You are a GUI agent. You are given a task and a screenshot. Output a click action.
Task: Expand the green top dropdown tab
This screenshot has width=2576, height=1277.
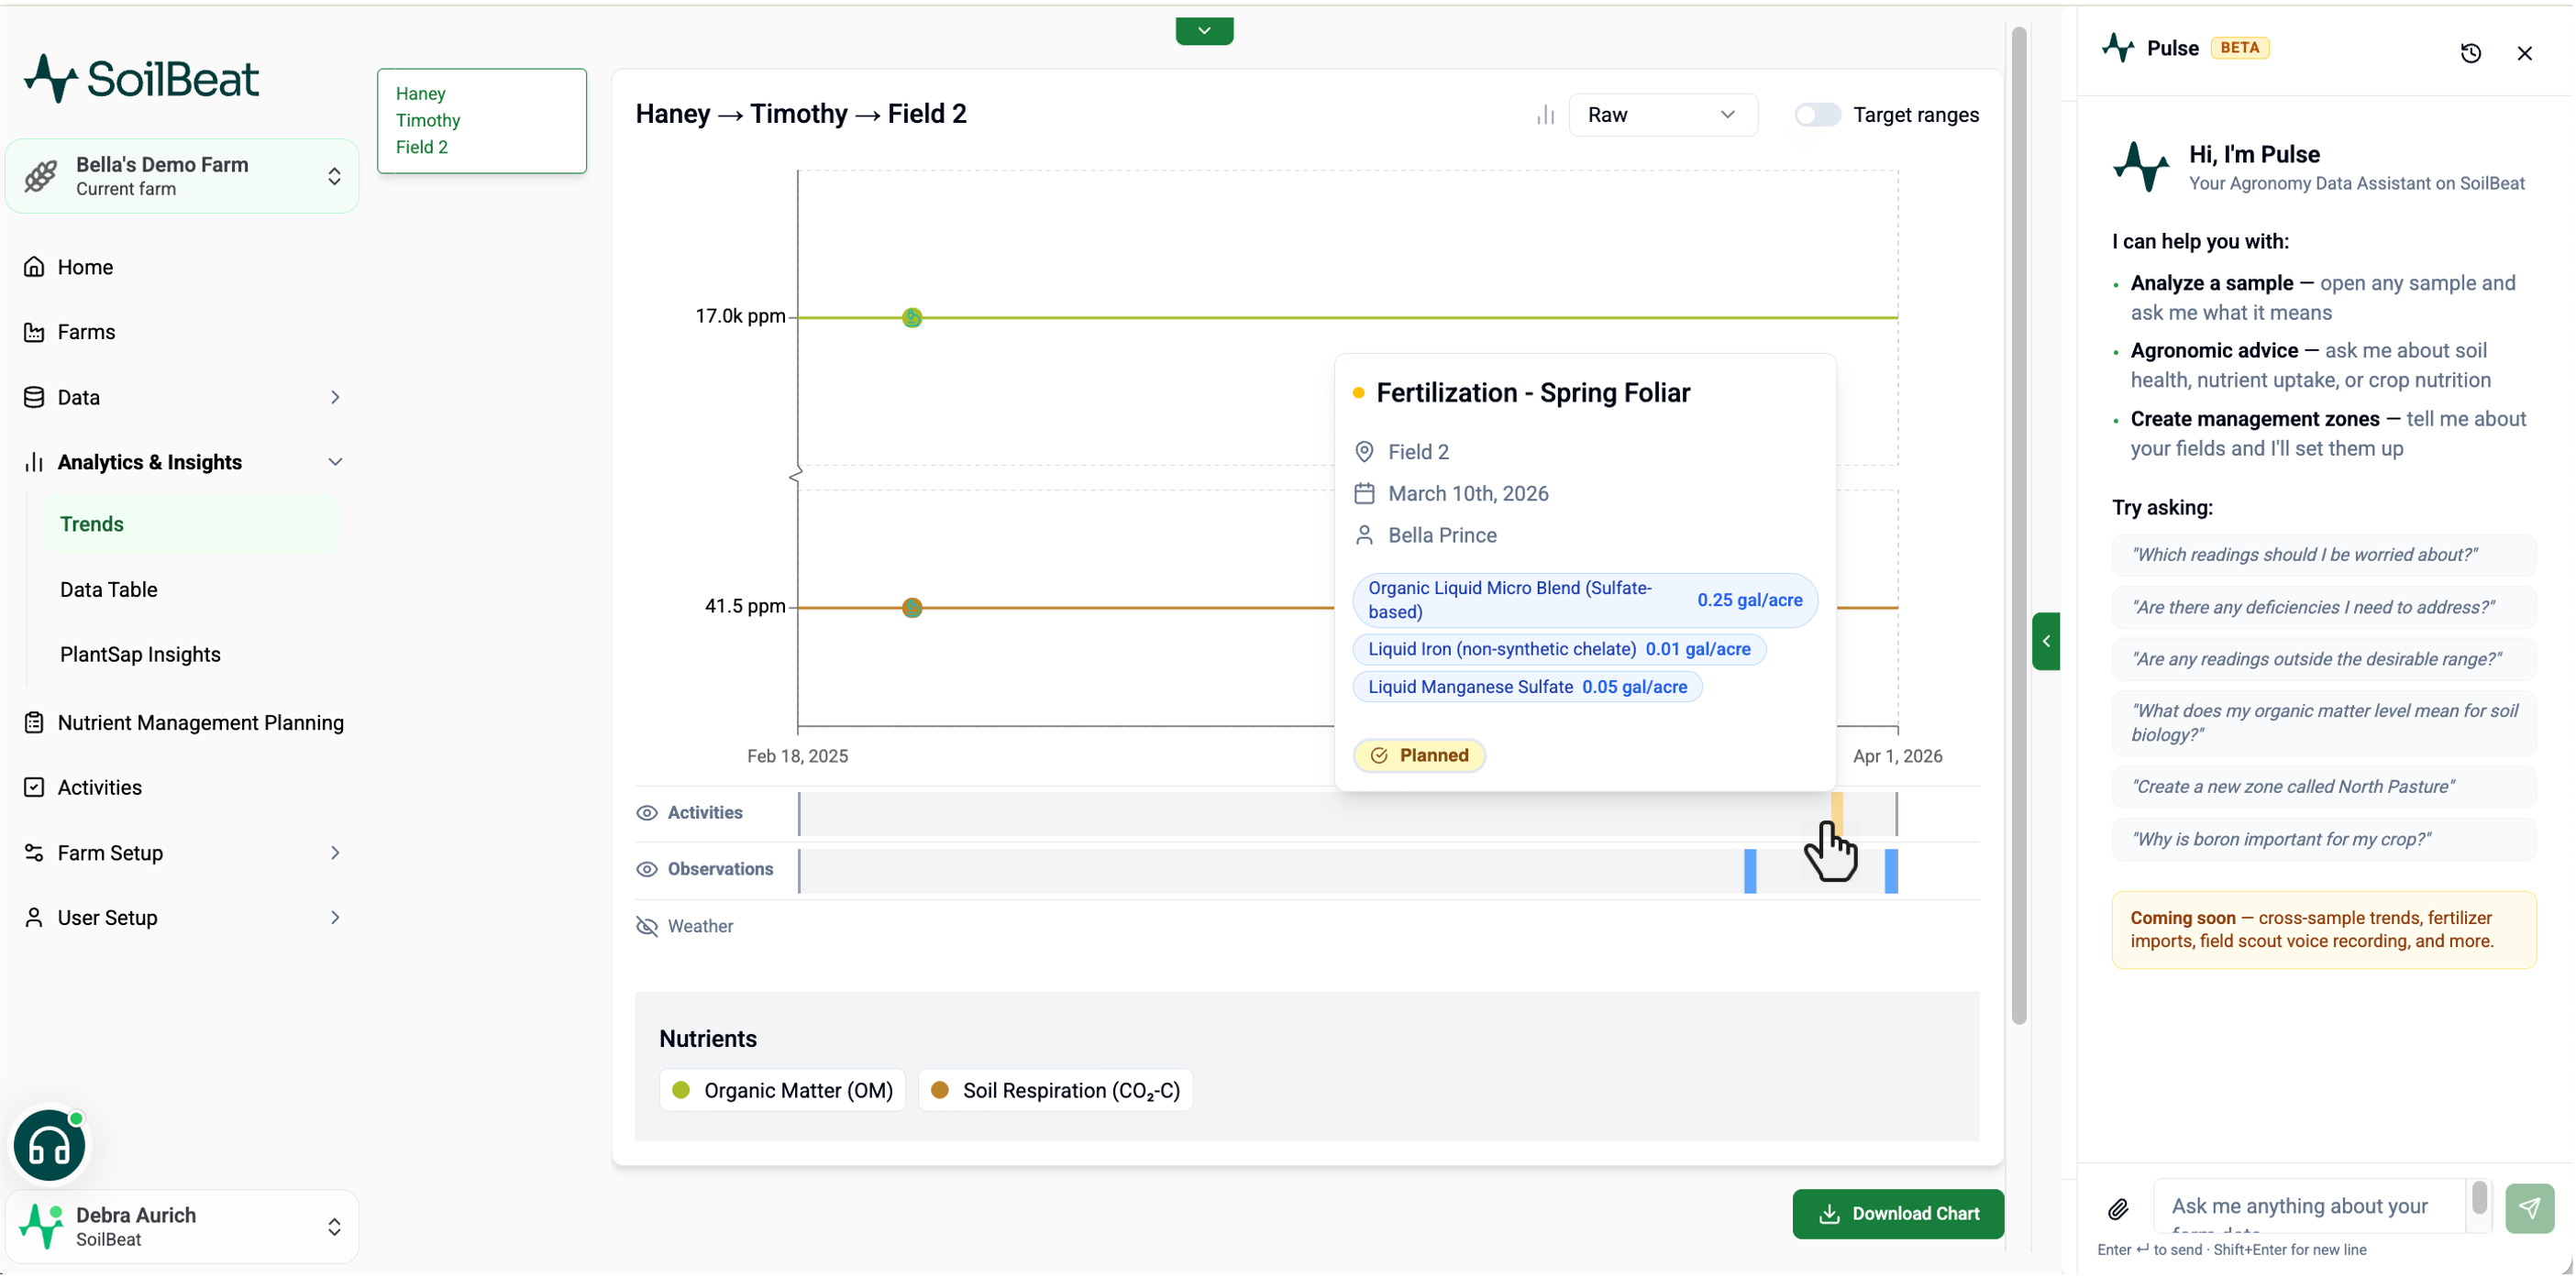(x=1204, y=30)
